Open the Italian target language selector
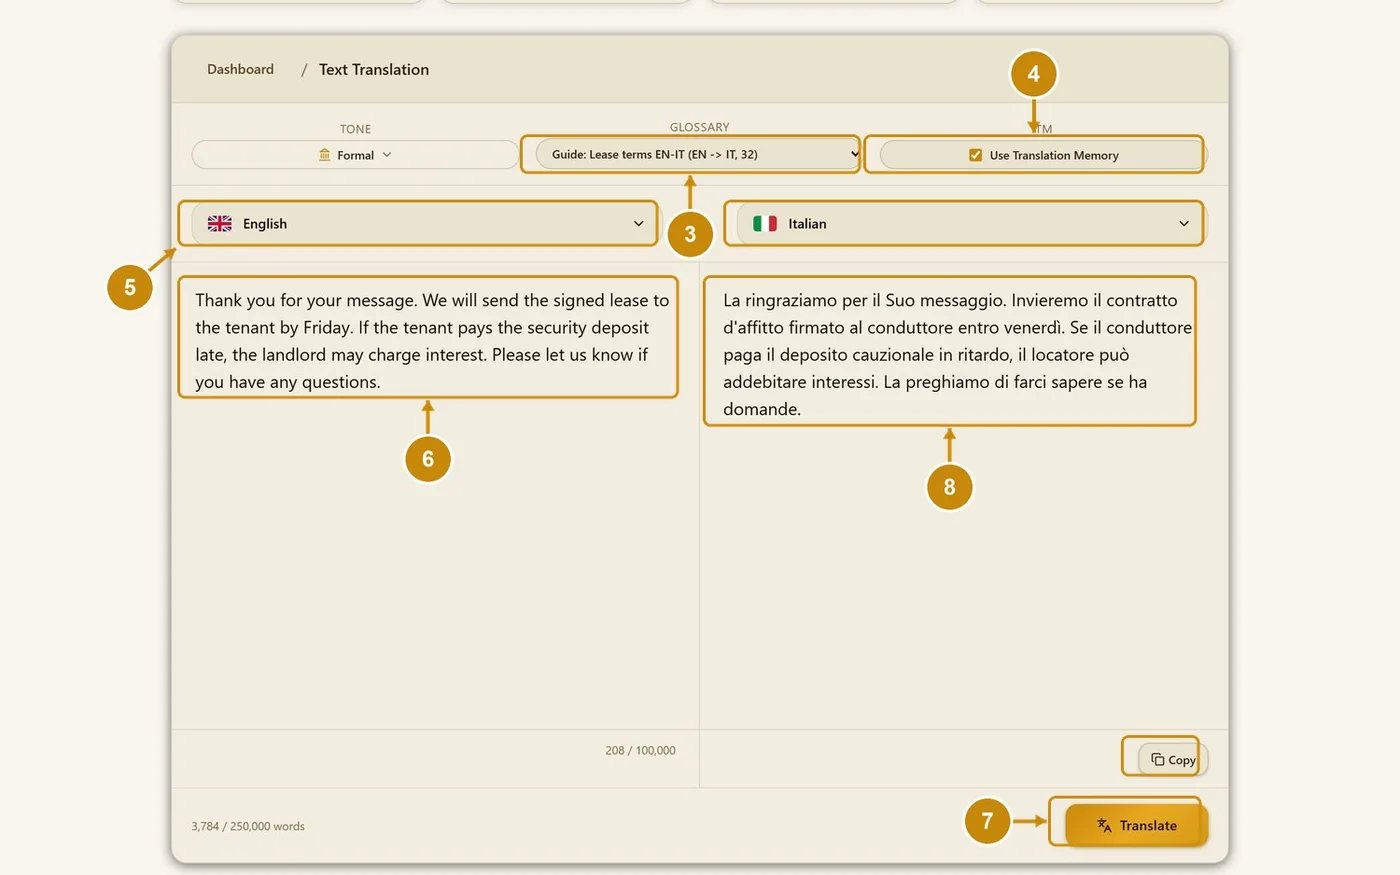The height and width of the screenshot is (875, 1400). tap(970, 224)
